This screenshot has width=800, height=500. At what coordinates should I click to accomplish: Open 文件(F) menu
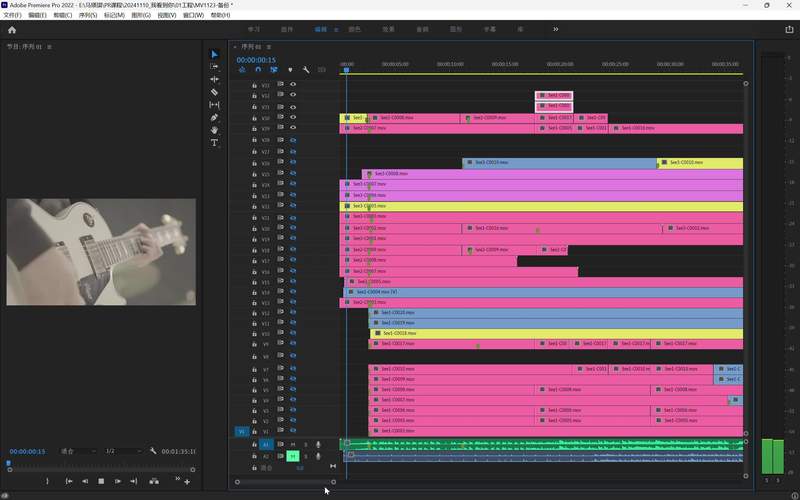[x=12, y=15]
